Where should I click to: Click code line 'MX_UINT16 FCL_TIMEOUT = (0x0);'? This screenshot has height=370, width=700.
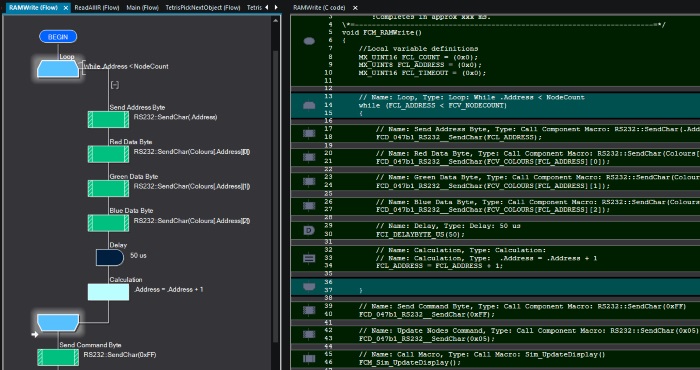[422, 73]
